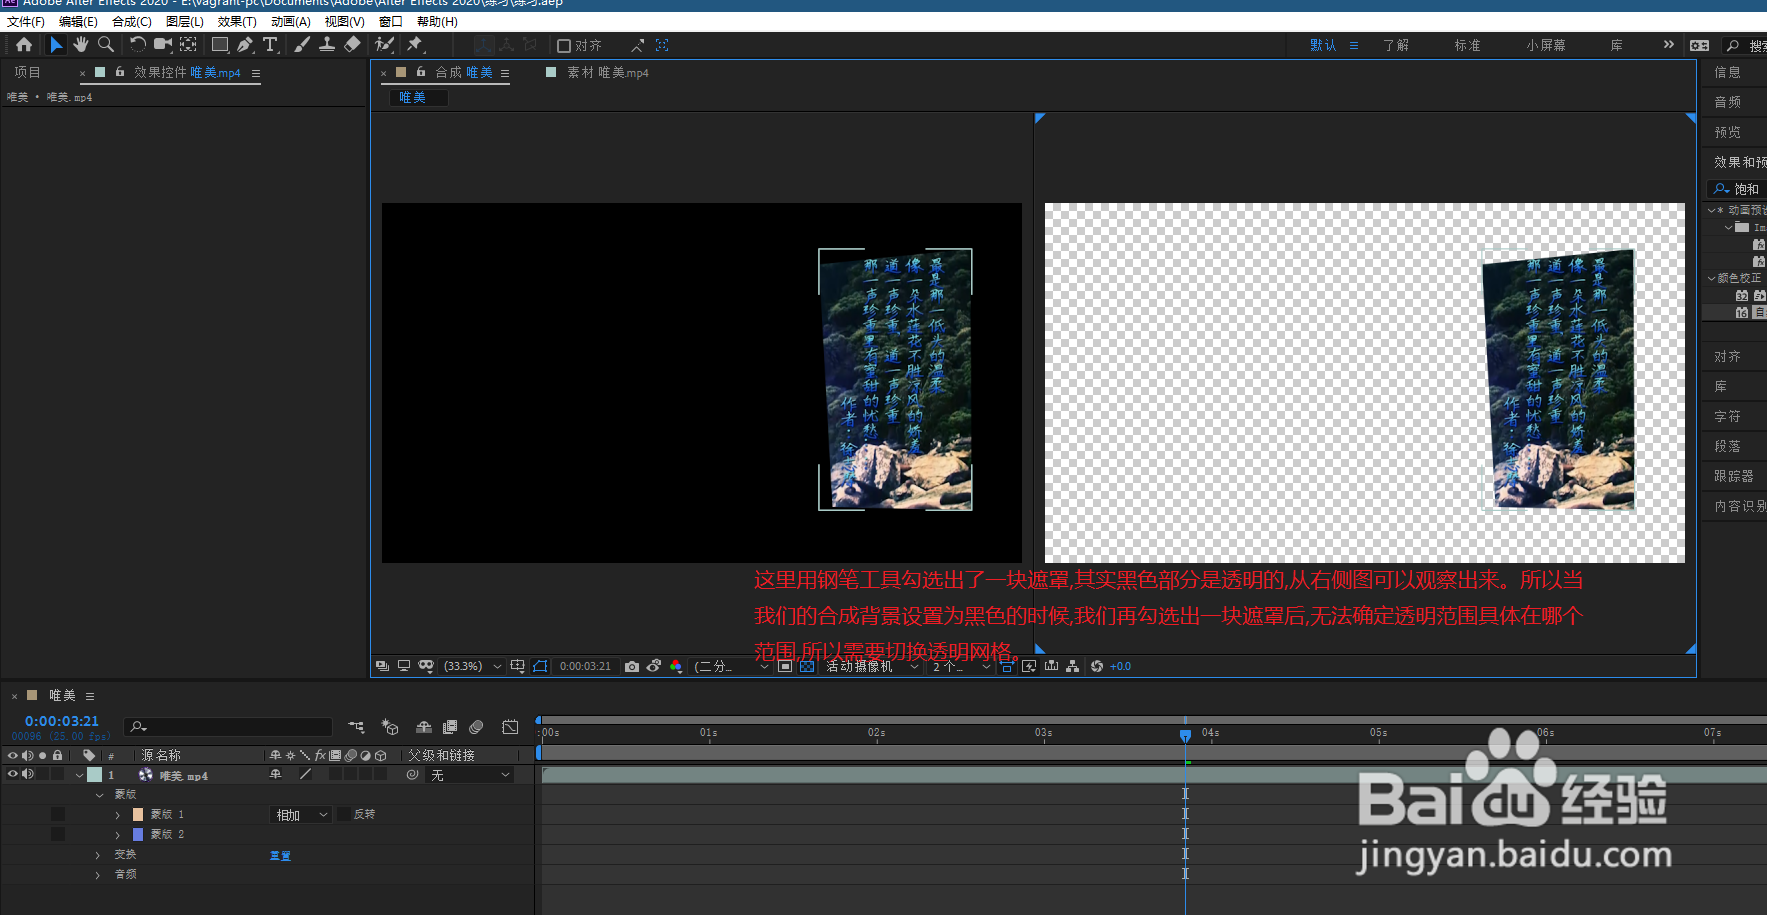The height and width of the screenshot is (915, 1767).
Task: Click the draft 3D icon in the timeline
Action: click(x=390, y=727)
